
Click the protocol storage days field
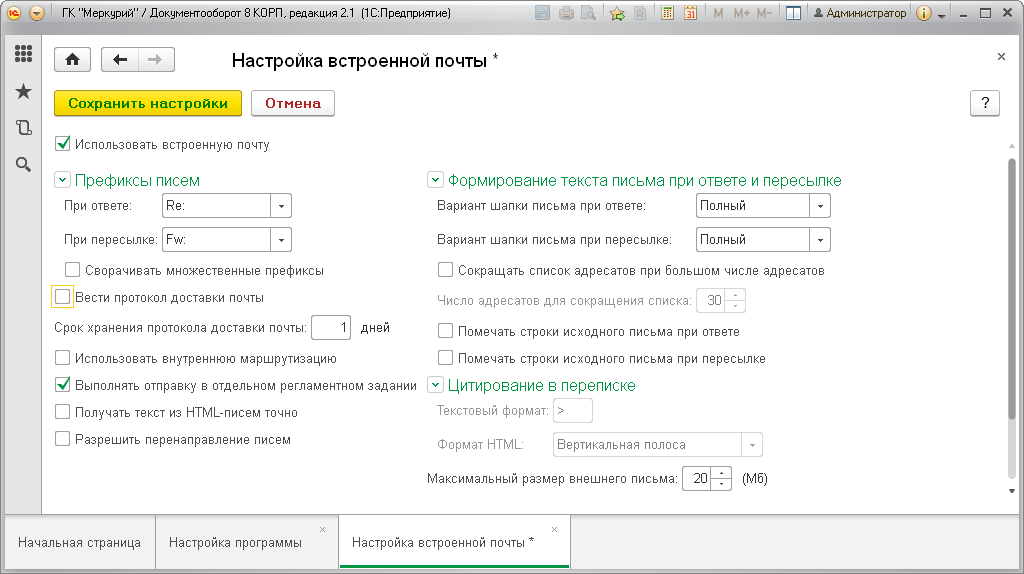331,328
